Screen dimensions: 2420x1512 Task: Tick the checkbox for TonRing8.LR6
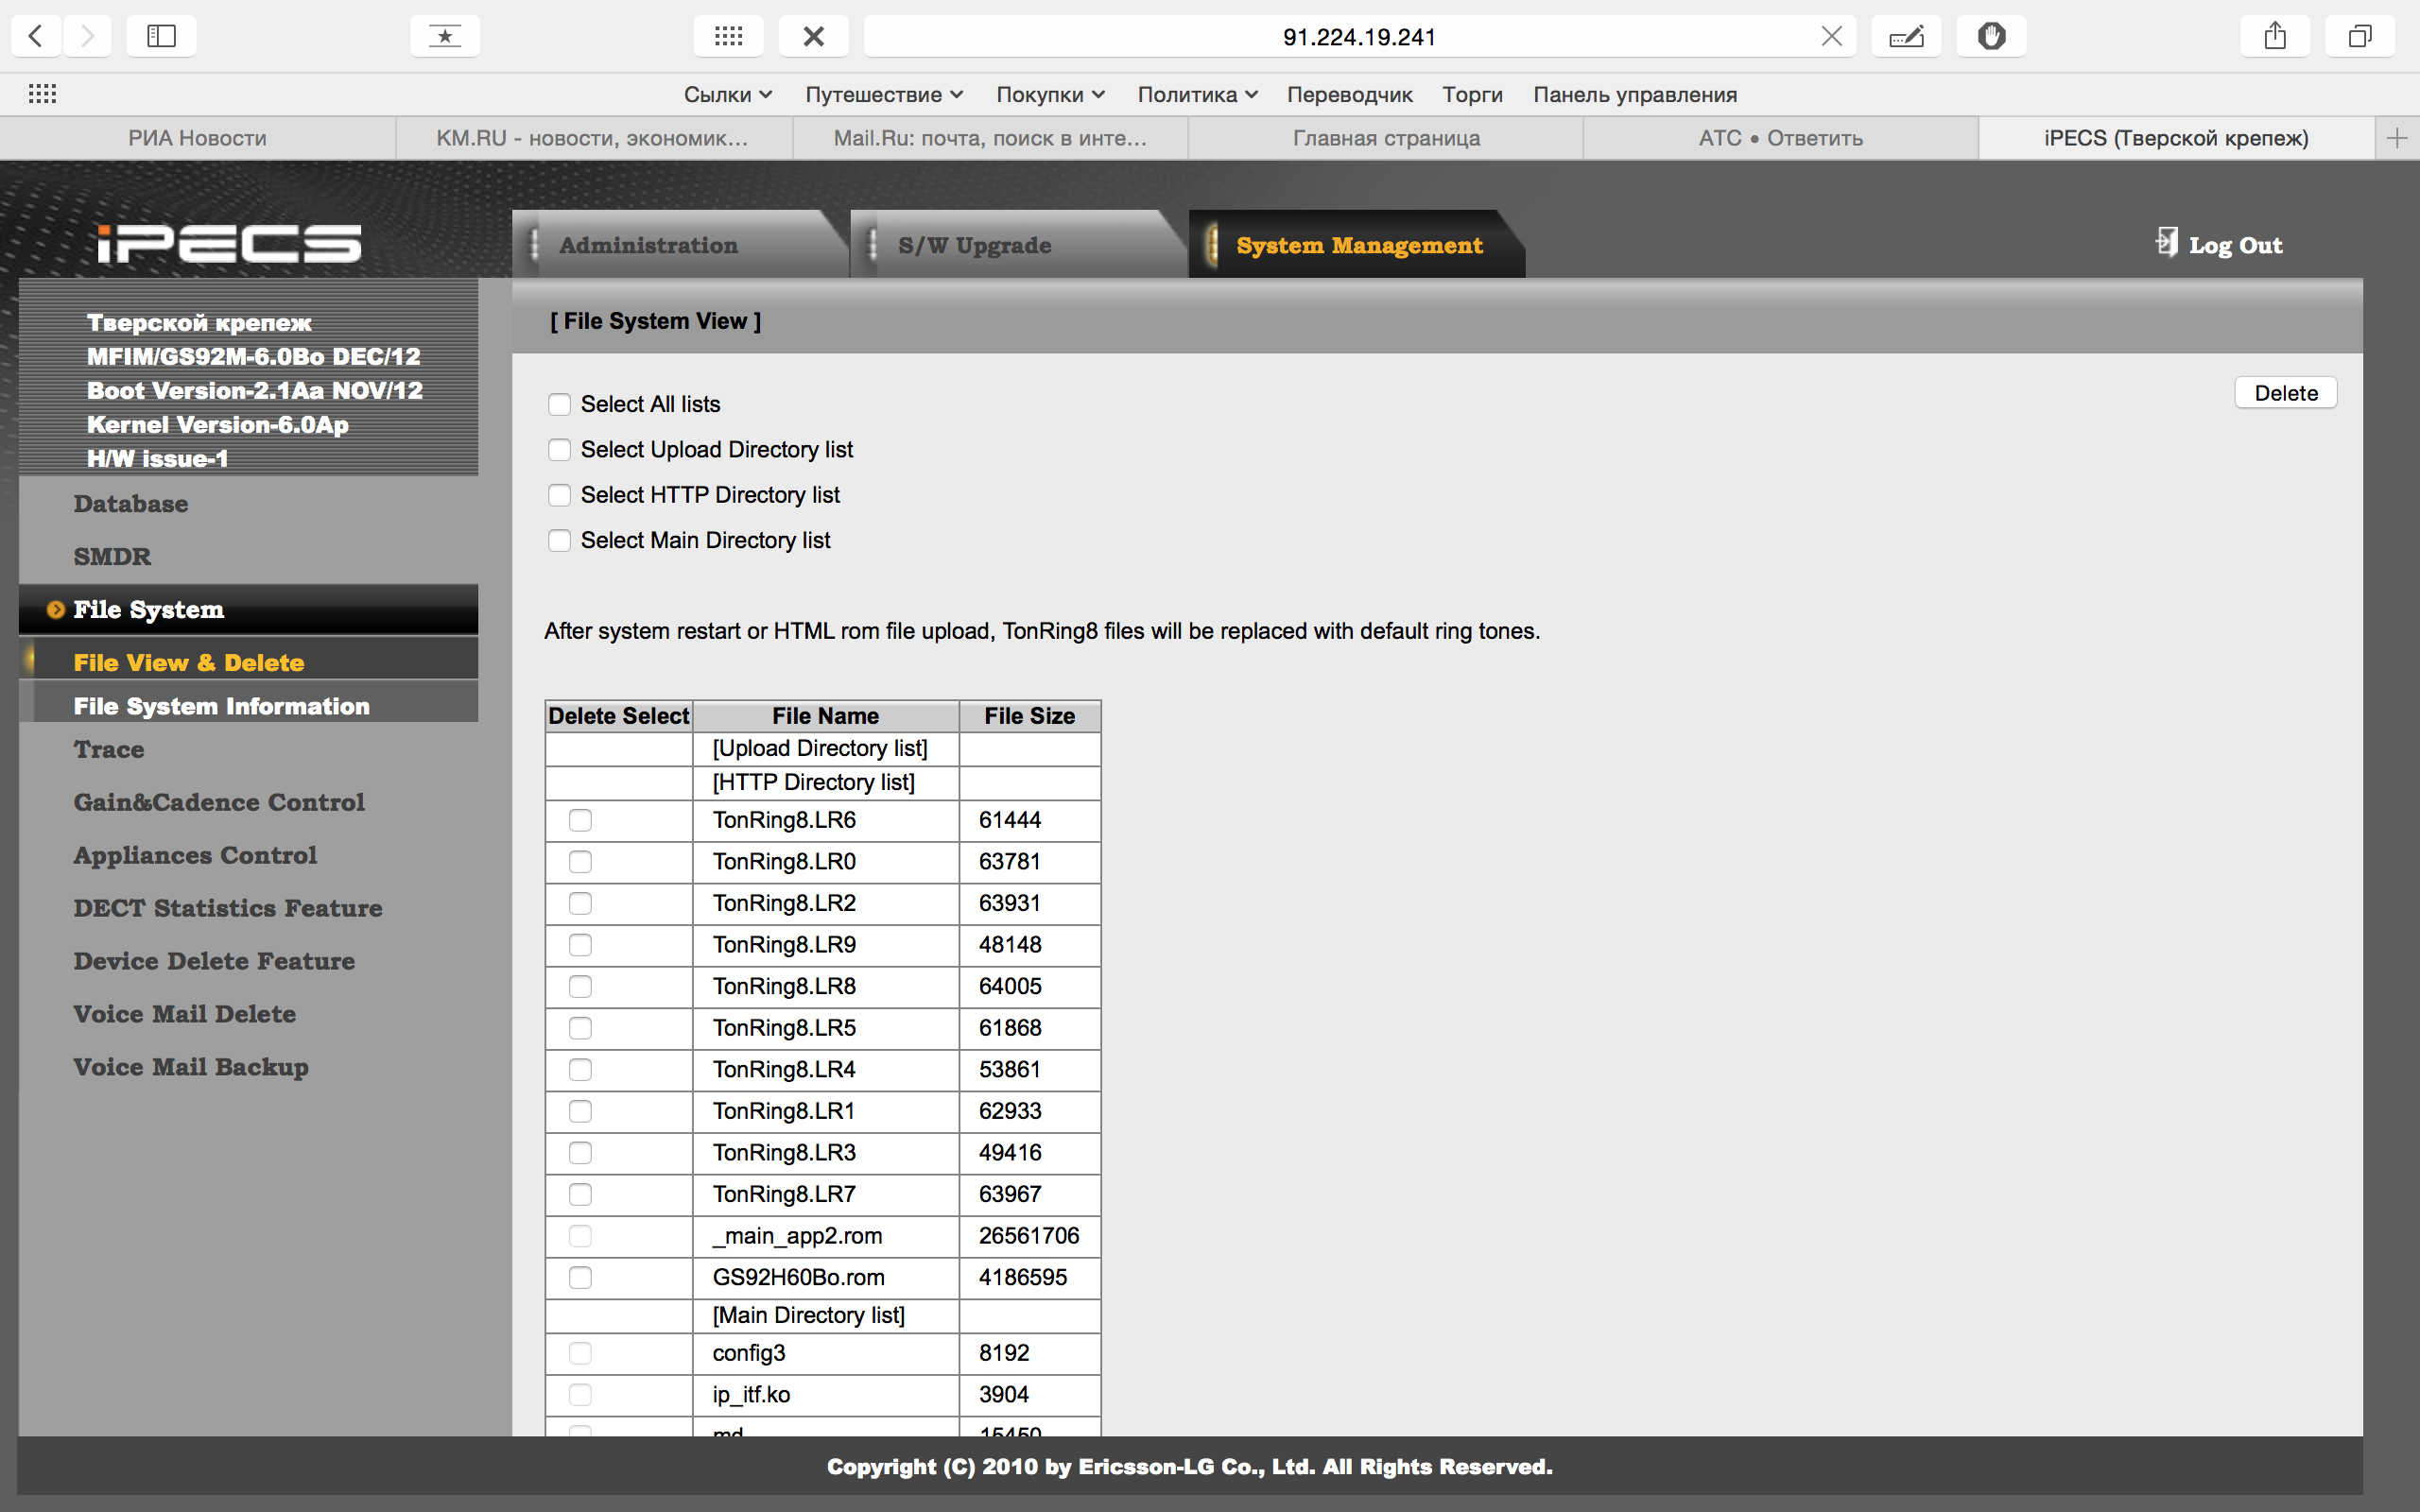point(580,820)
